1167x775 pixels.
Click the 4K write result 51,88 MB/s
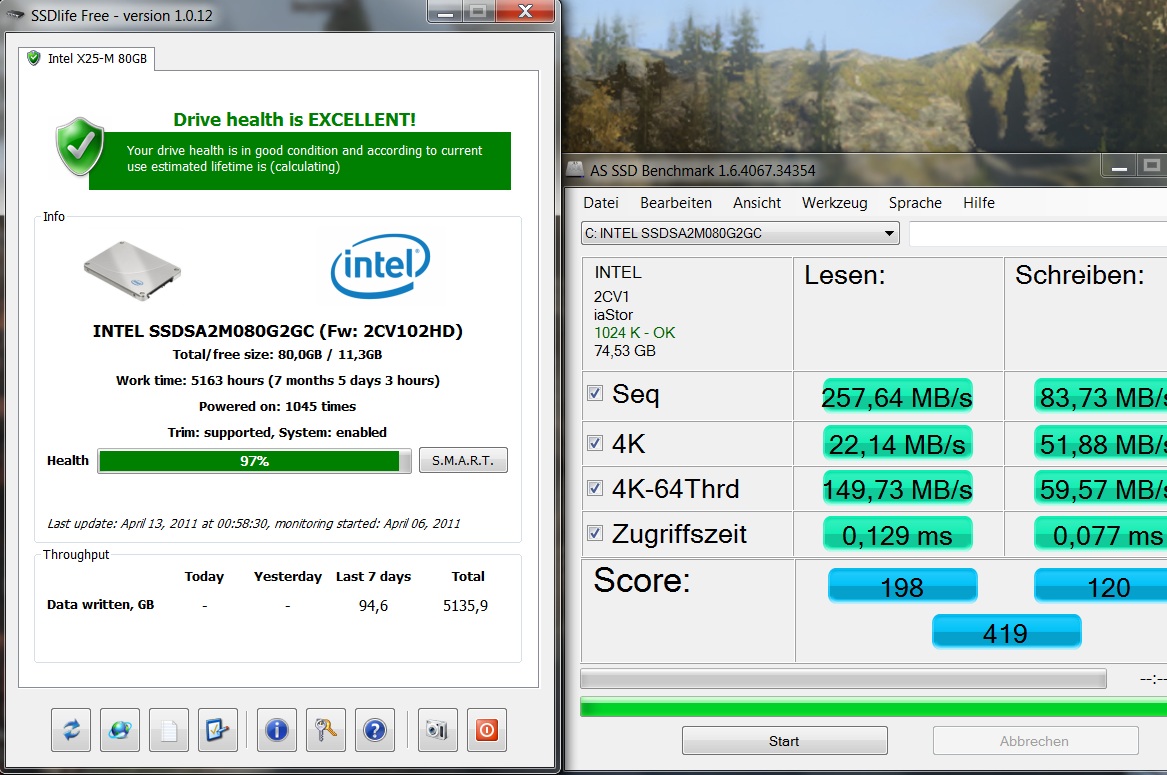1102,444
